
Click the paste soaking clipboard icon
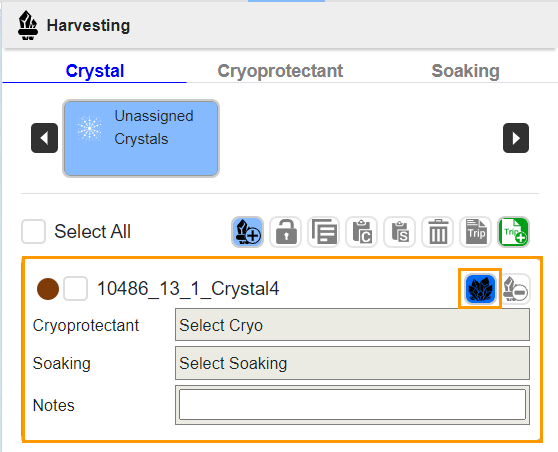pyautogui.click(x=400, y=232)
